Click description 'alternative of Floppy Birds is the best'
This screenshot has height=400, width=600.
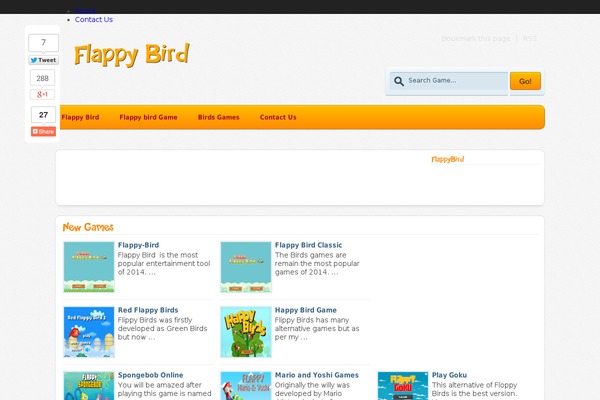click(474, 389)
